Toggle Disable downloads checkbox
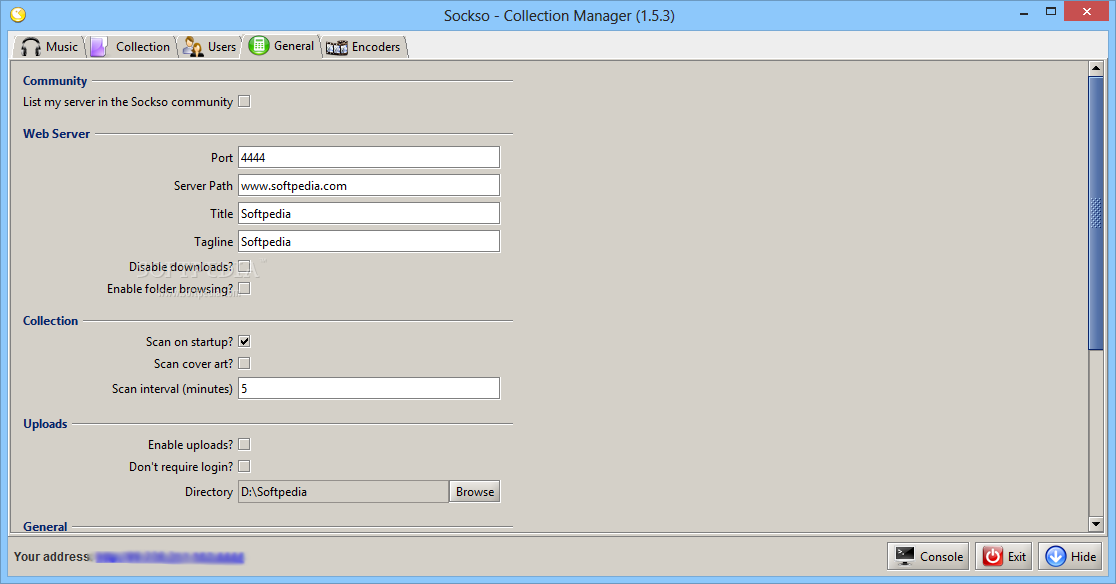Image resolution: width=1116 pixels, height=584 pixels. [x=244, y=267]
